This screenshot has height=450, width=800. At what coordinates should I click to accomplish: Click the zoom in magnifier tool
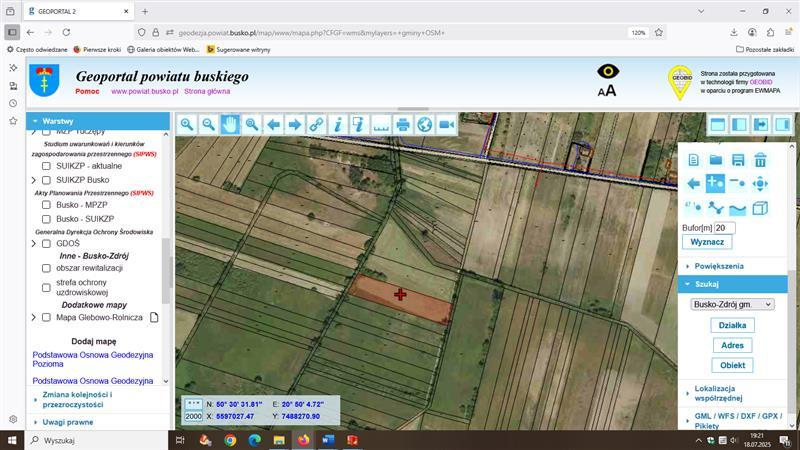(x=187, y=124)
